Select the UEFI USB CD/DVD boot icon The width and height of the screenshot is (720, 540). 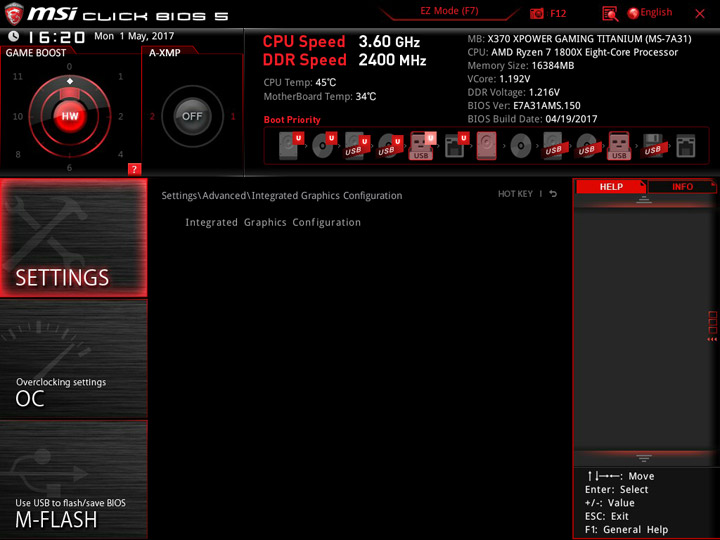(x=390, y=146)
